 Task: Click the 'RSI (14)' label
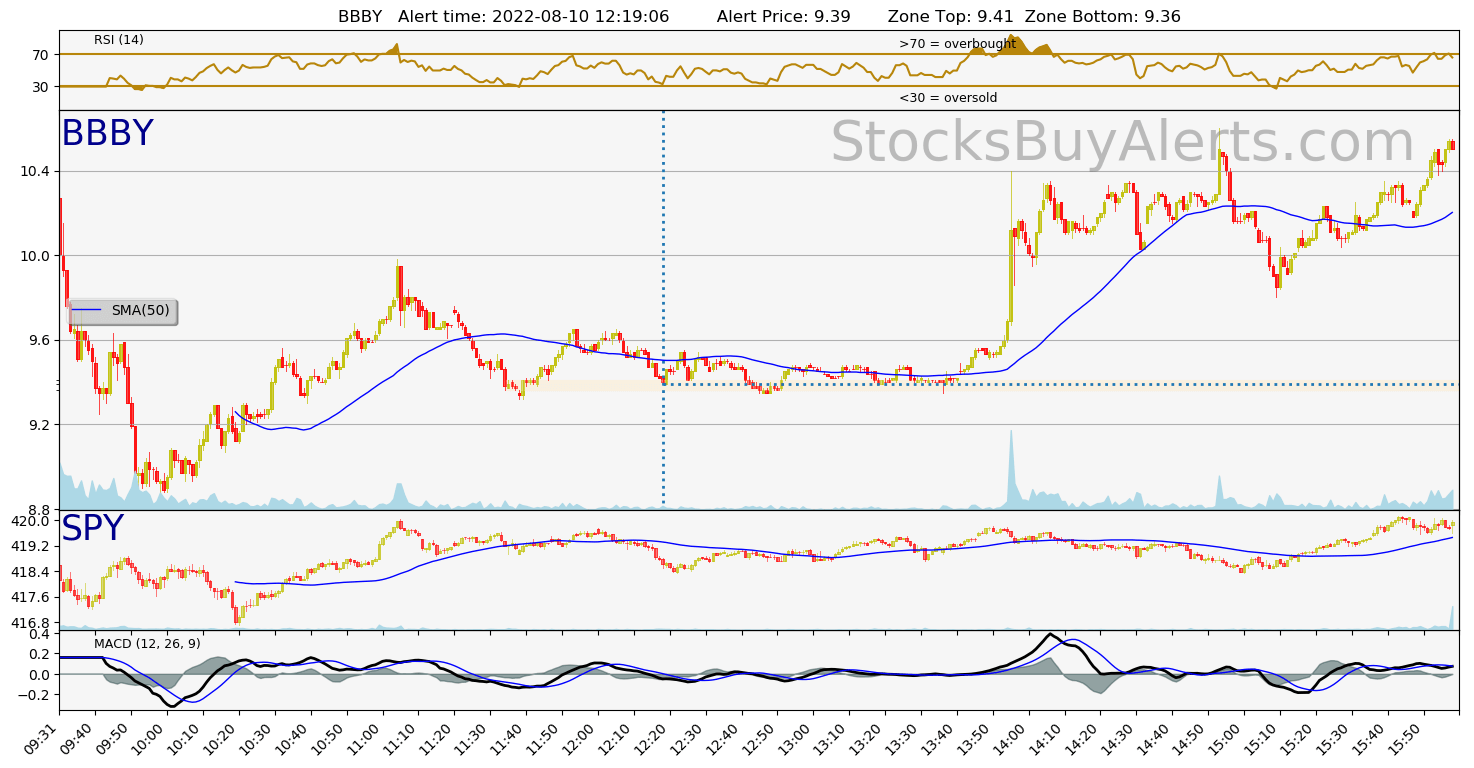(x=119, y=40)
